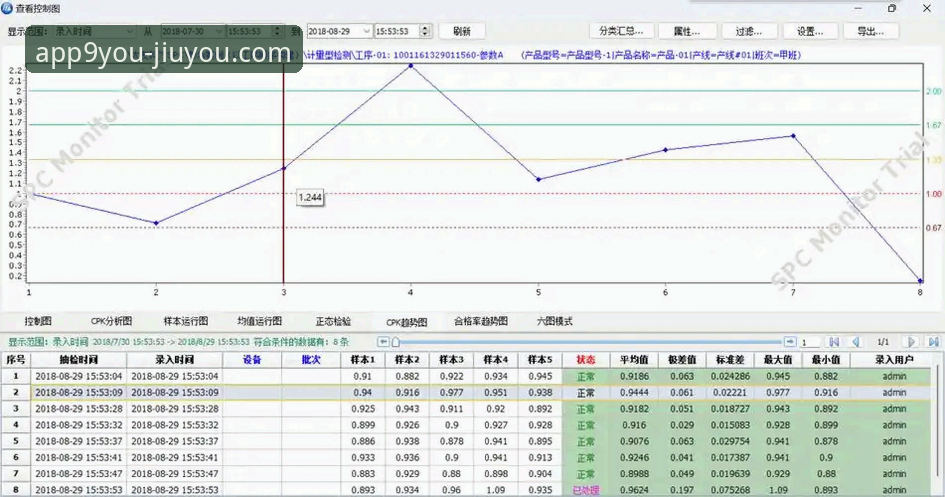Jump to the first page of records
Image resolution: width=945 pixels, height=497 pixels.
pyautogui.click(x=834, y=342)
